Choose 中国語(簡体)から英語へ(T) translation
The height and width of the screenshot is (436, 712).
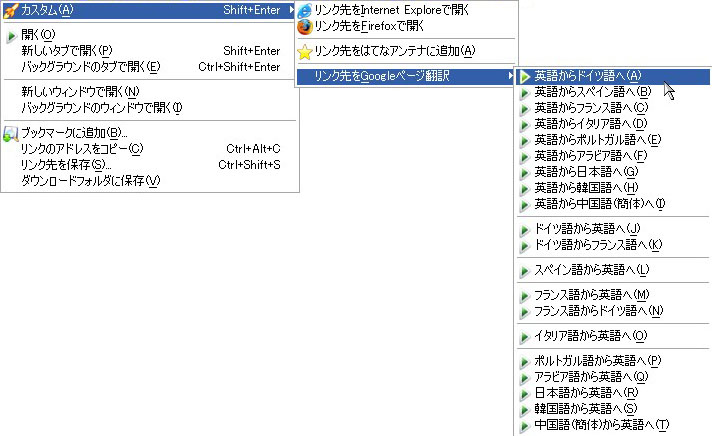pyautogui.click(x=613, y=425)
